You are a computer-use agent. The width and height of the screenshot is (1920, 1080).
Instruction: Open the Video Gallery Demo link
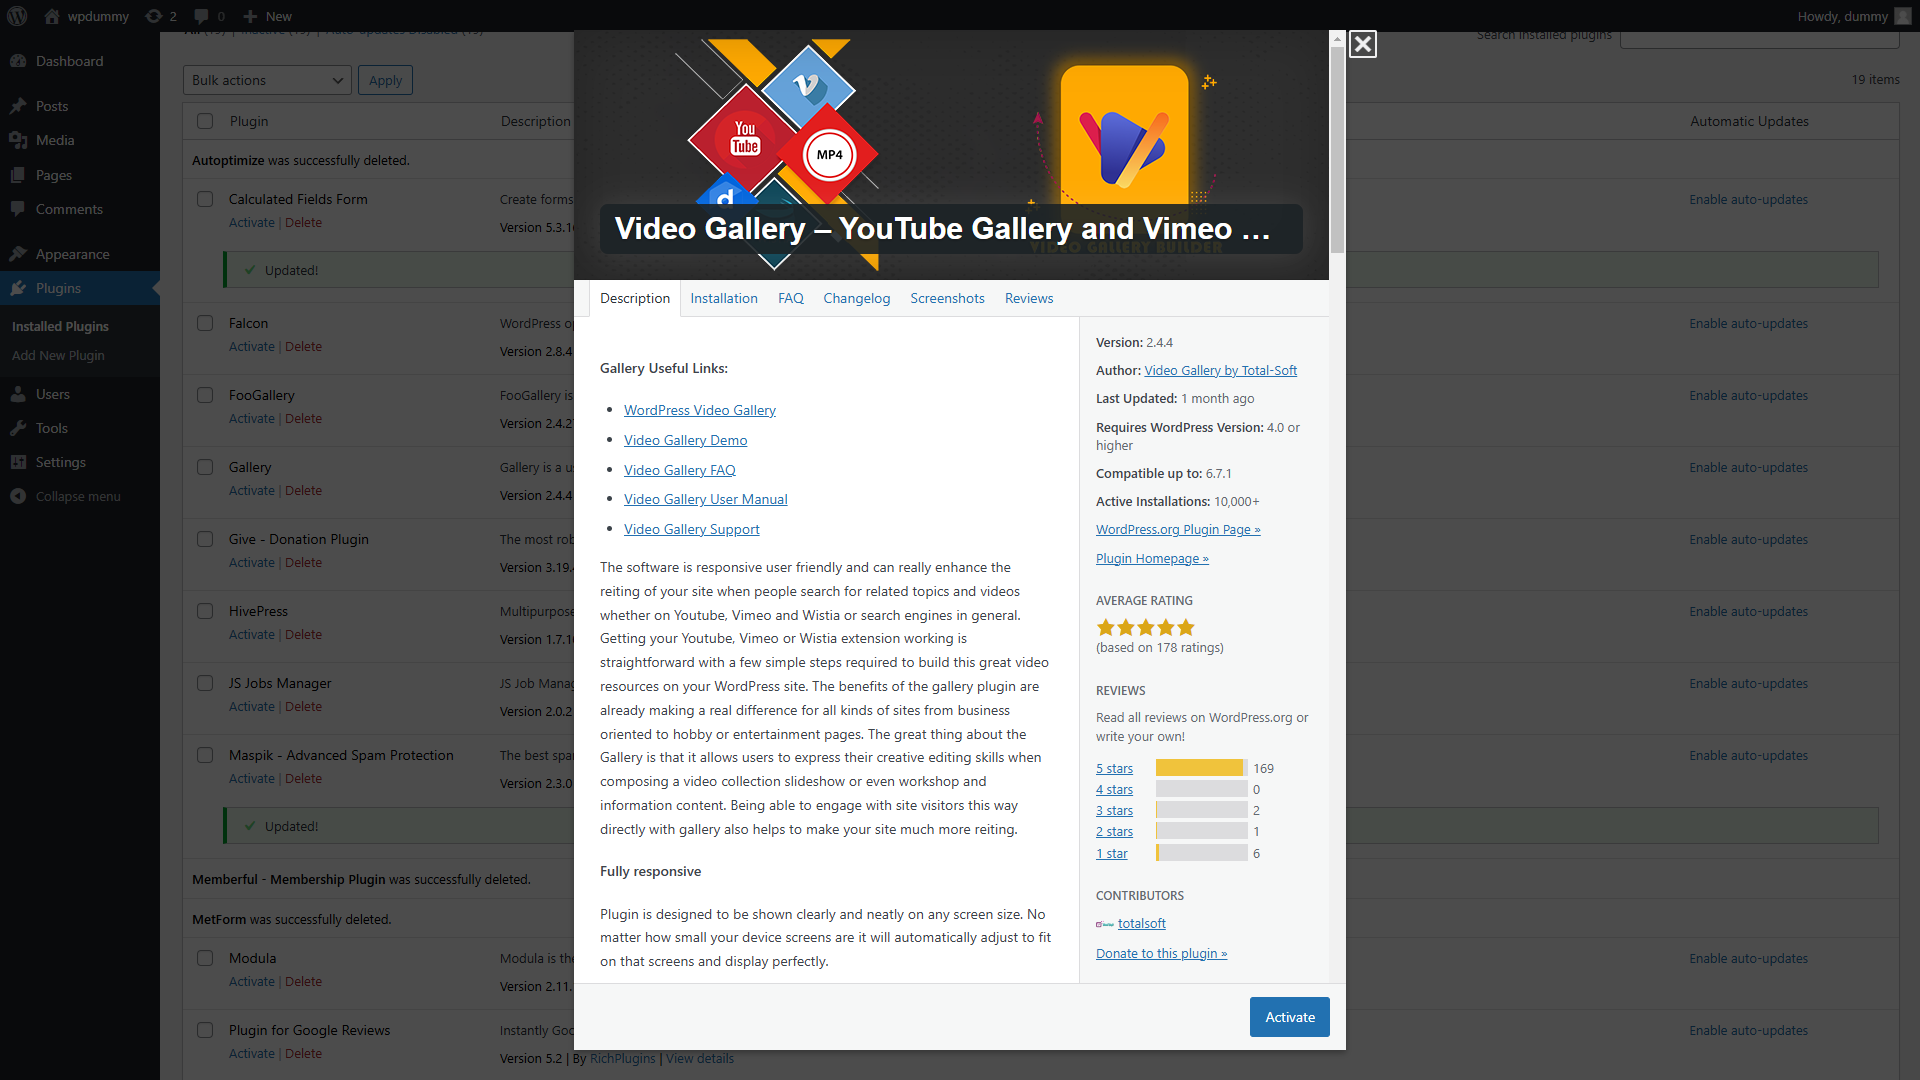pyautogui.click(x=685, y=440)
